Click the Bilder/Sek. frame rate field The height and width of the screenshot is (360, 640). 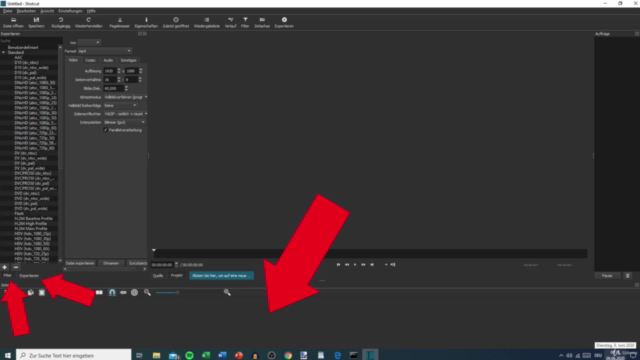pos(113,88)
